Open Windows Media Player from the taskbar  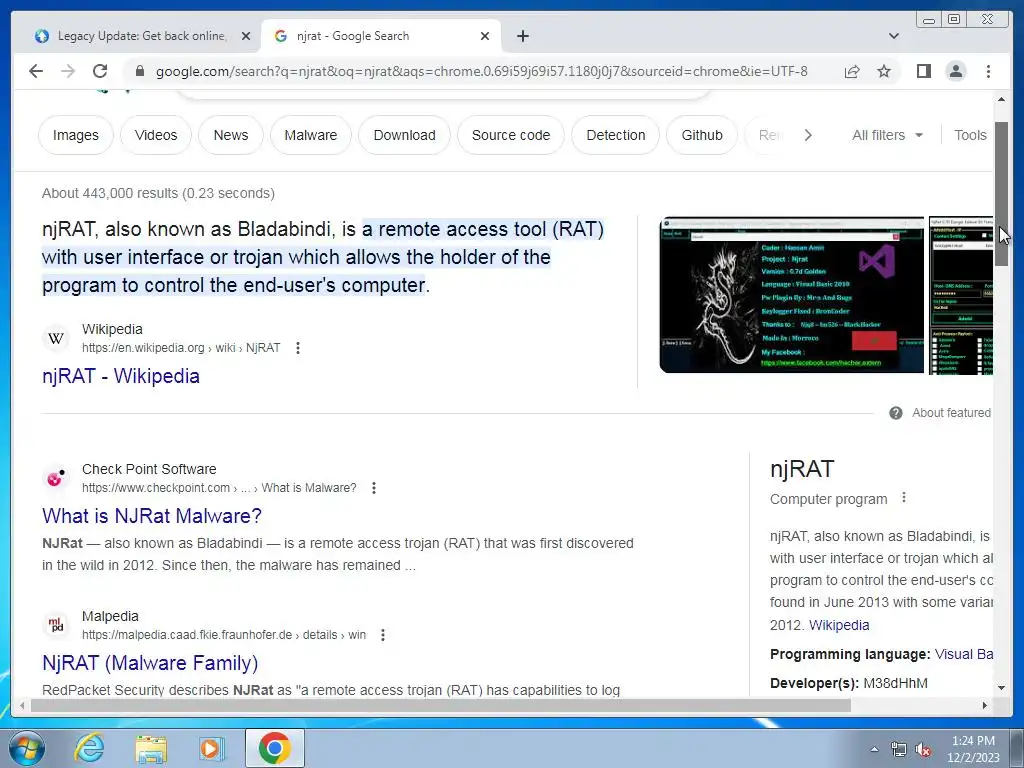(212, 748)
